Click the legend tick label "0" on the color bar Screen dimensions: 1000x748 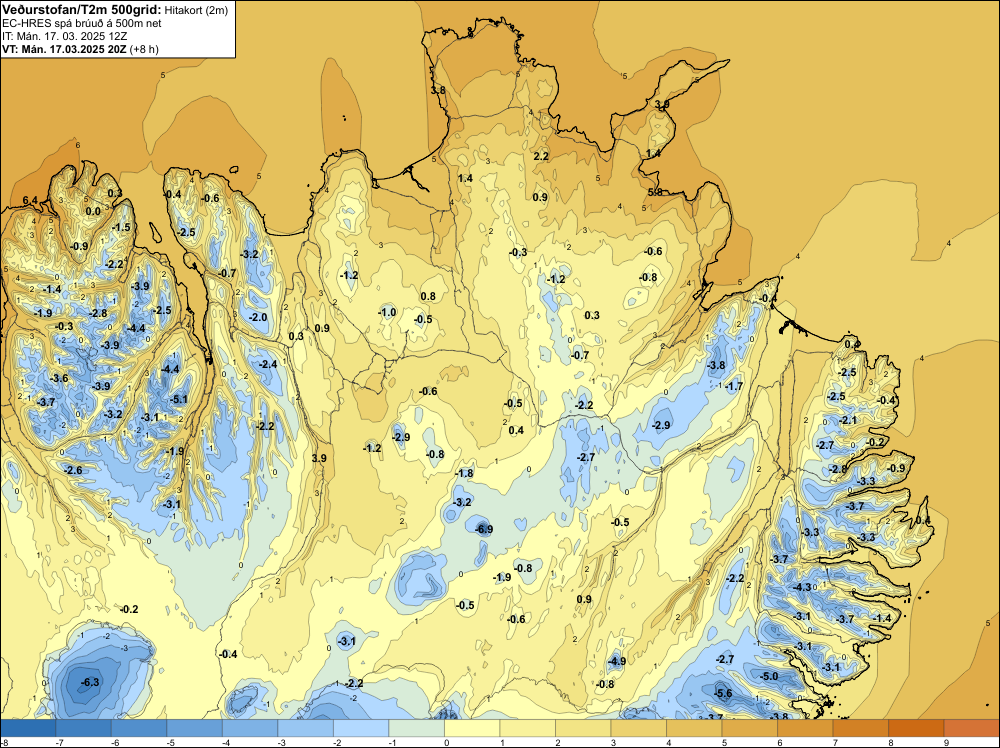coord(446,742)
